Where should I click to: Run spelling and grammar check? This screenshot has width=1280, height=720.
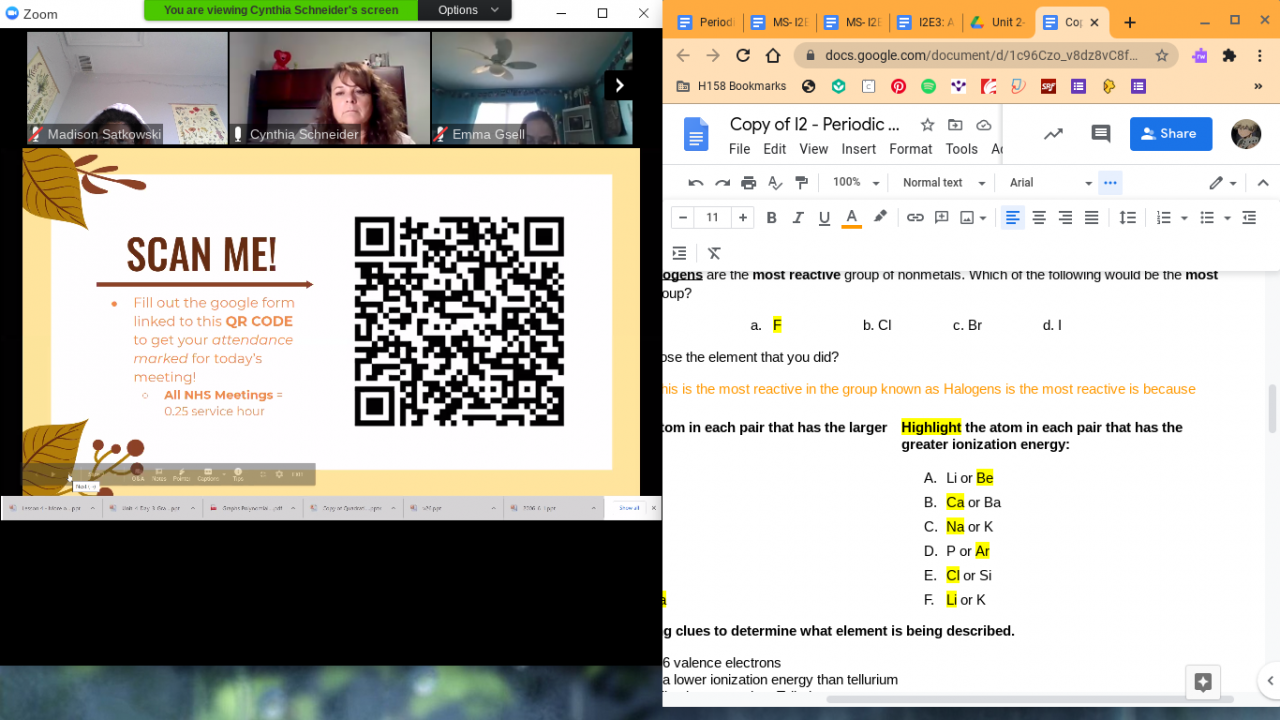click(775, 183)
